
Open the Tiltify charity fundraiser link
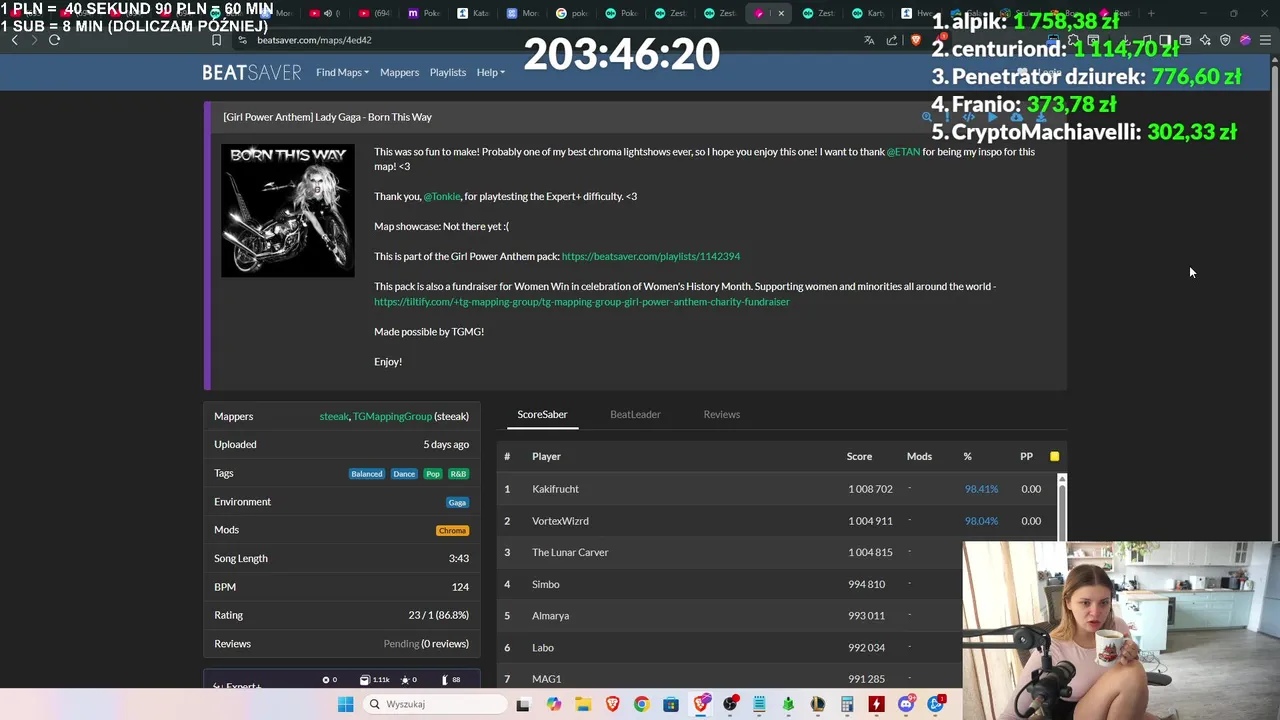click(582, 302)
